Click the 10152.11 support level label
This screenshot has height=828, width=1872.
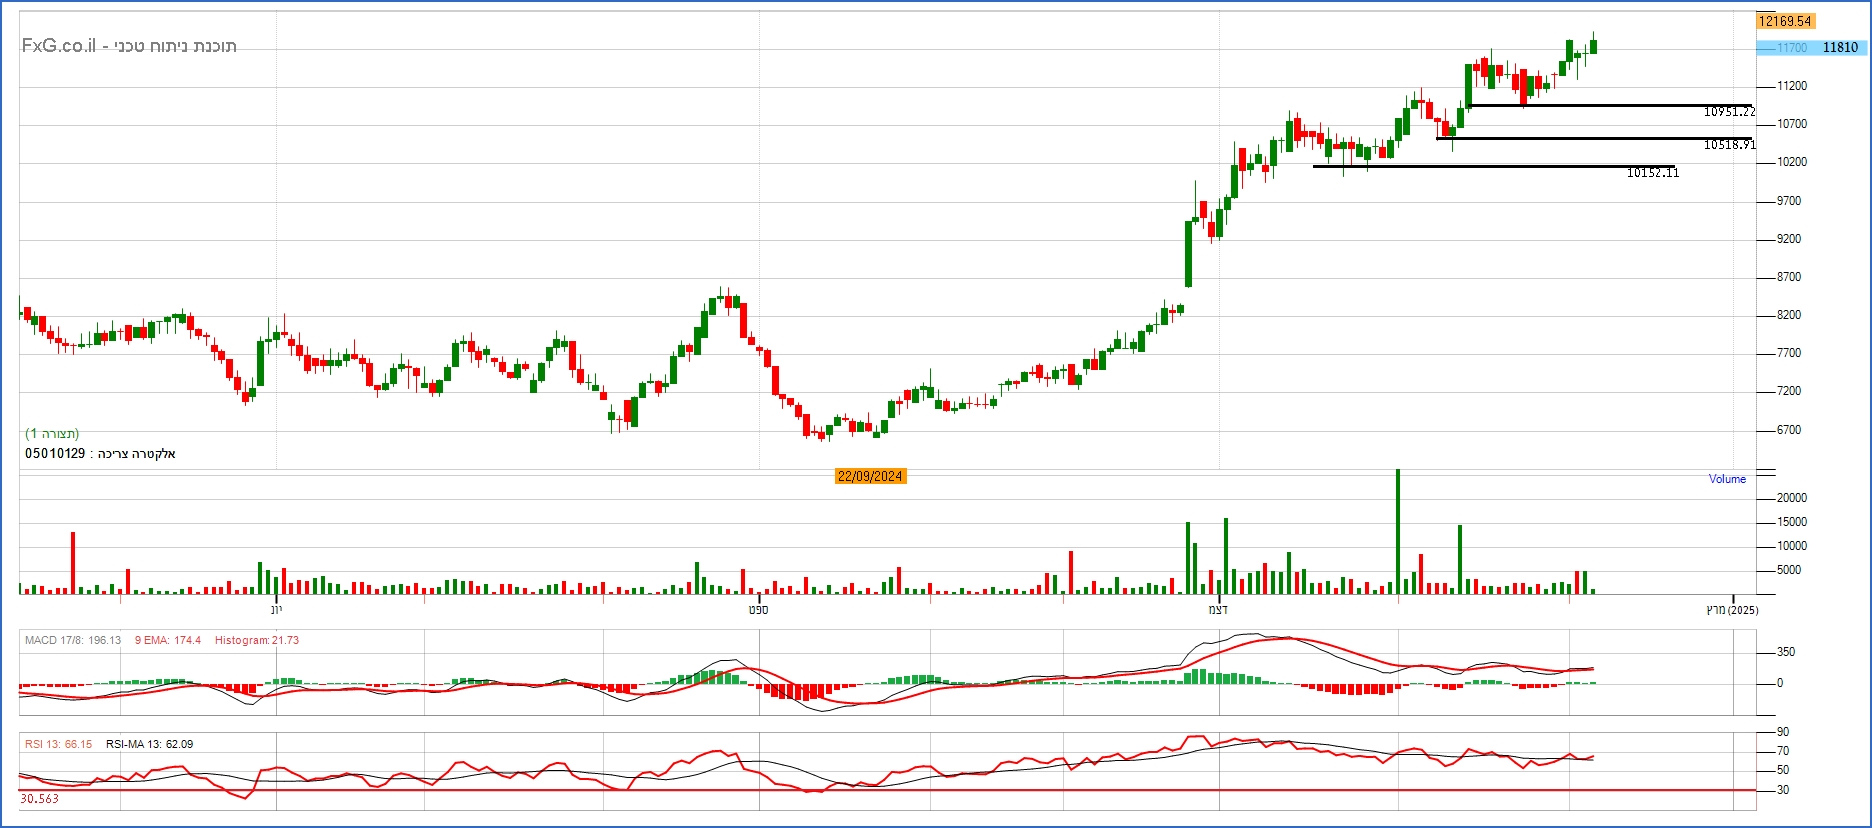(1652, 173)
